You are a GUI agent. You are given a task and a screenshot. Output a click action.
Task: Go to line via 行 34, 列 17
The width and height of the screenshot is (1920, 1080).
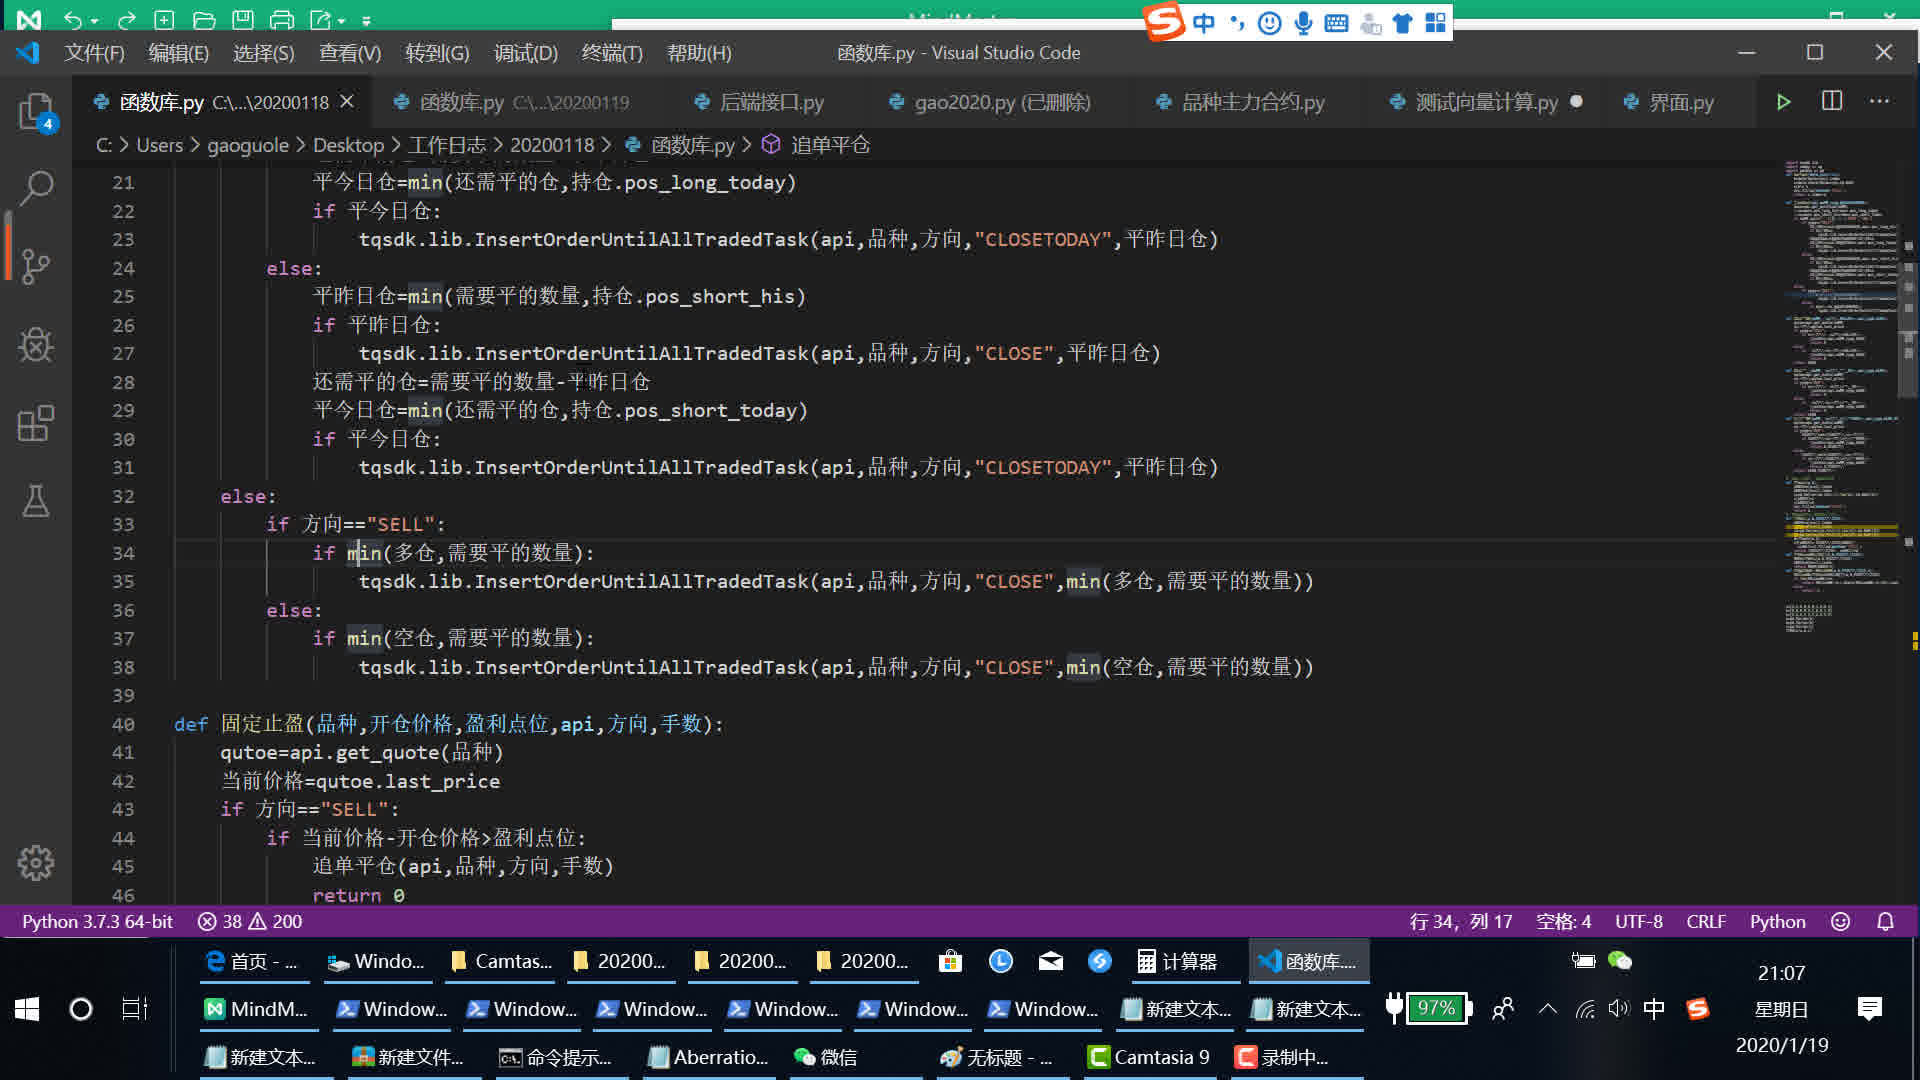tap(1460, 921)
